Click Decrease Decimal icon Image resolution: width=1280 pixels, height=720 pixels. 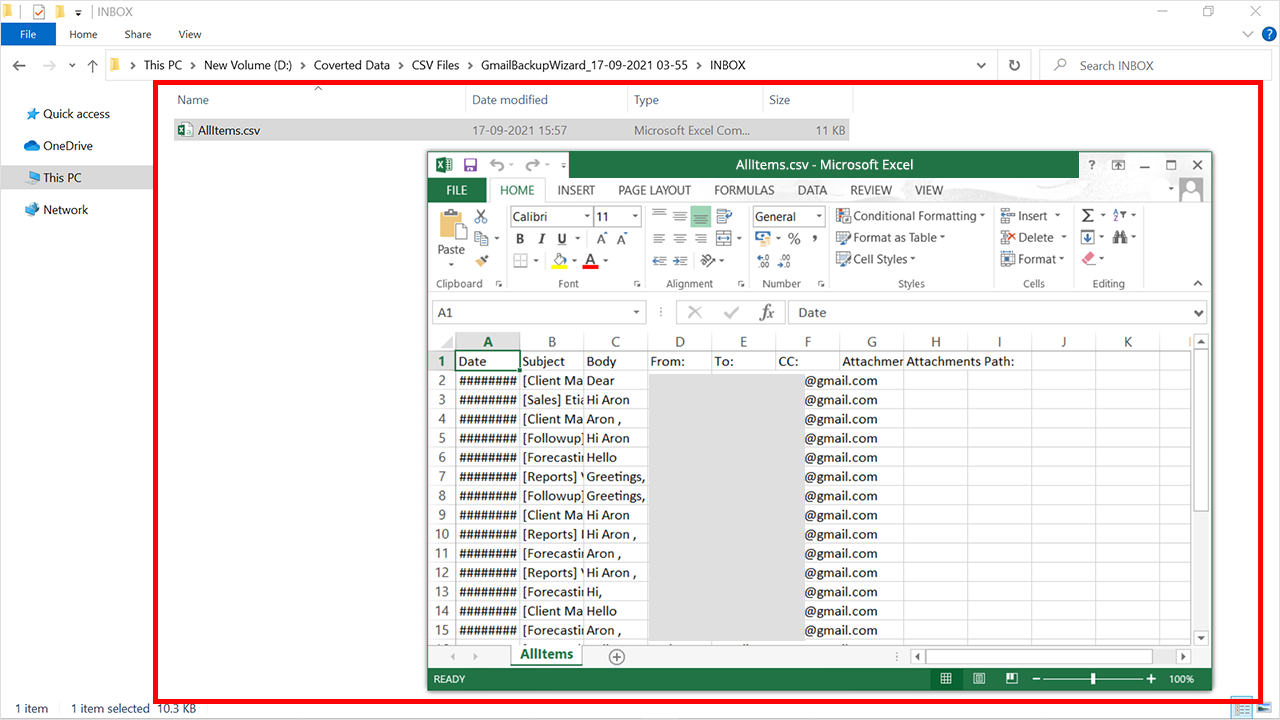(x=786, y=260)
